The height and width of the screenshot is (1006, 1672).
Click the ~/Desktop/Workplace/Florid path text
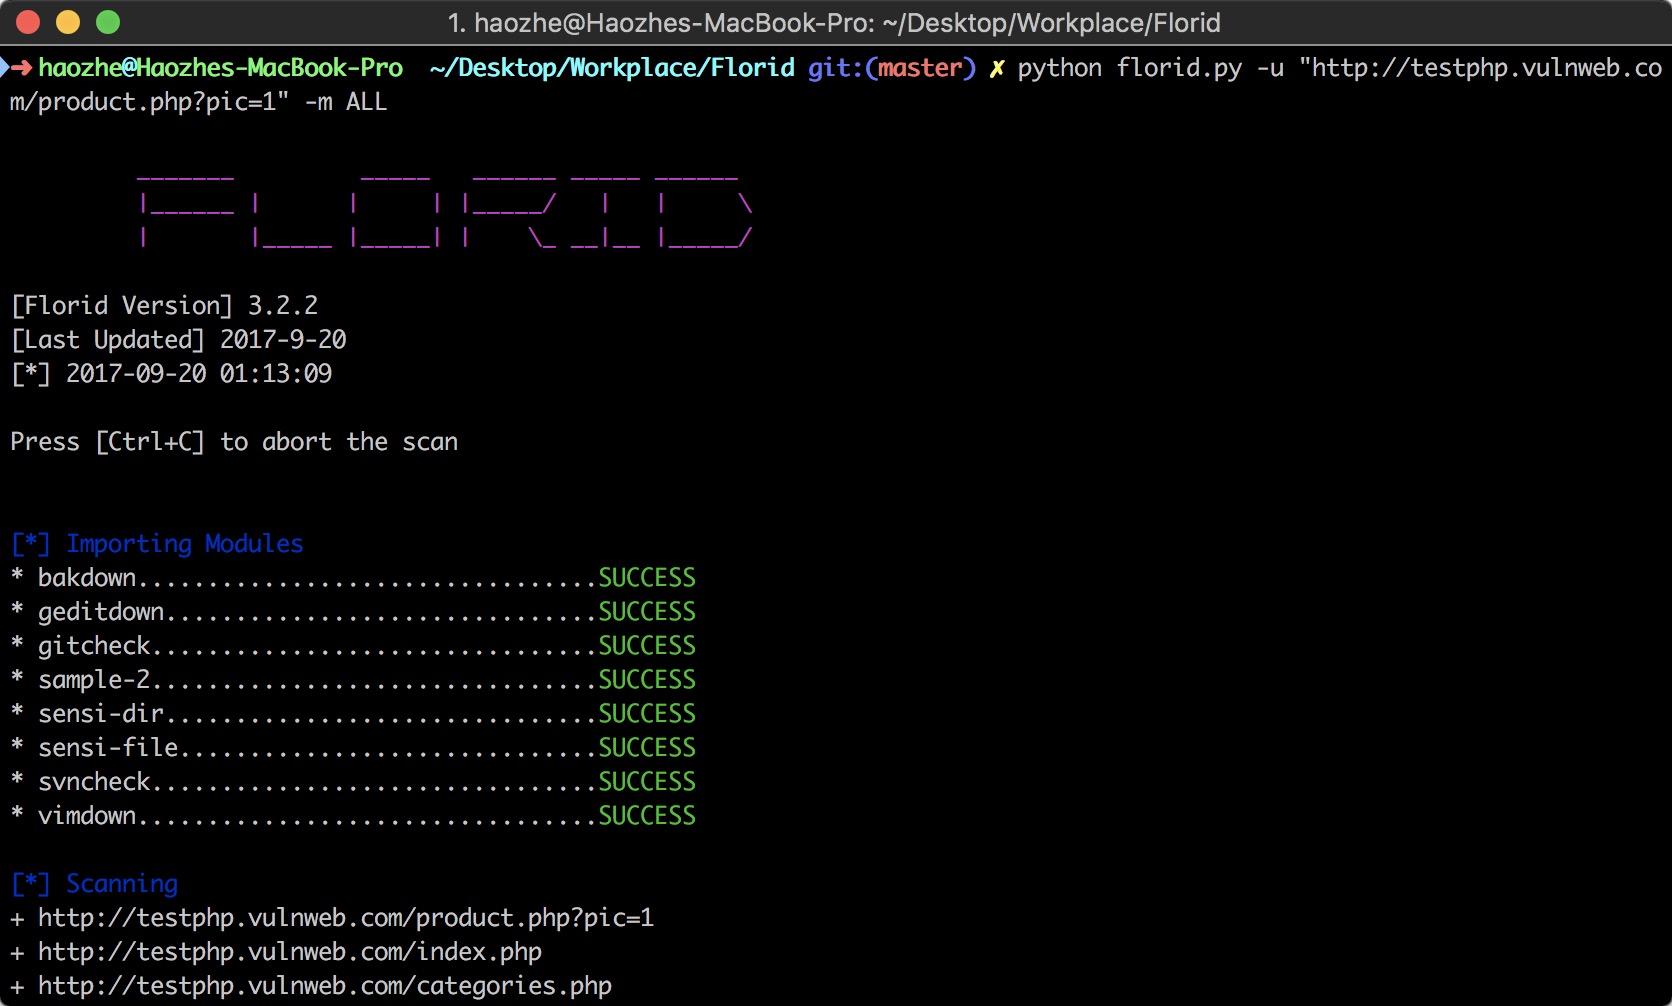coord(612,68)
